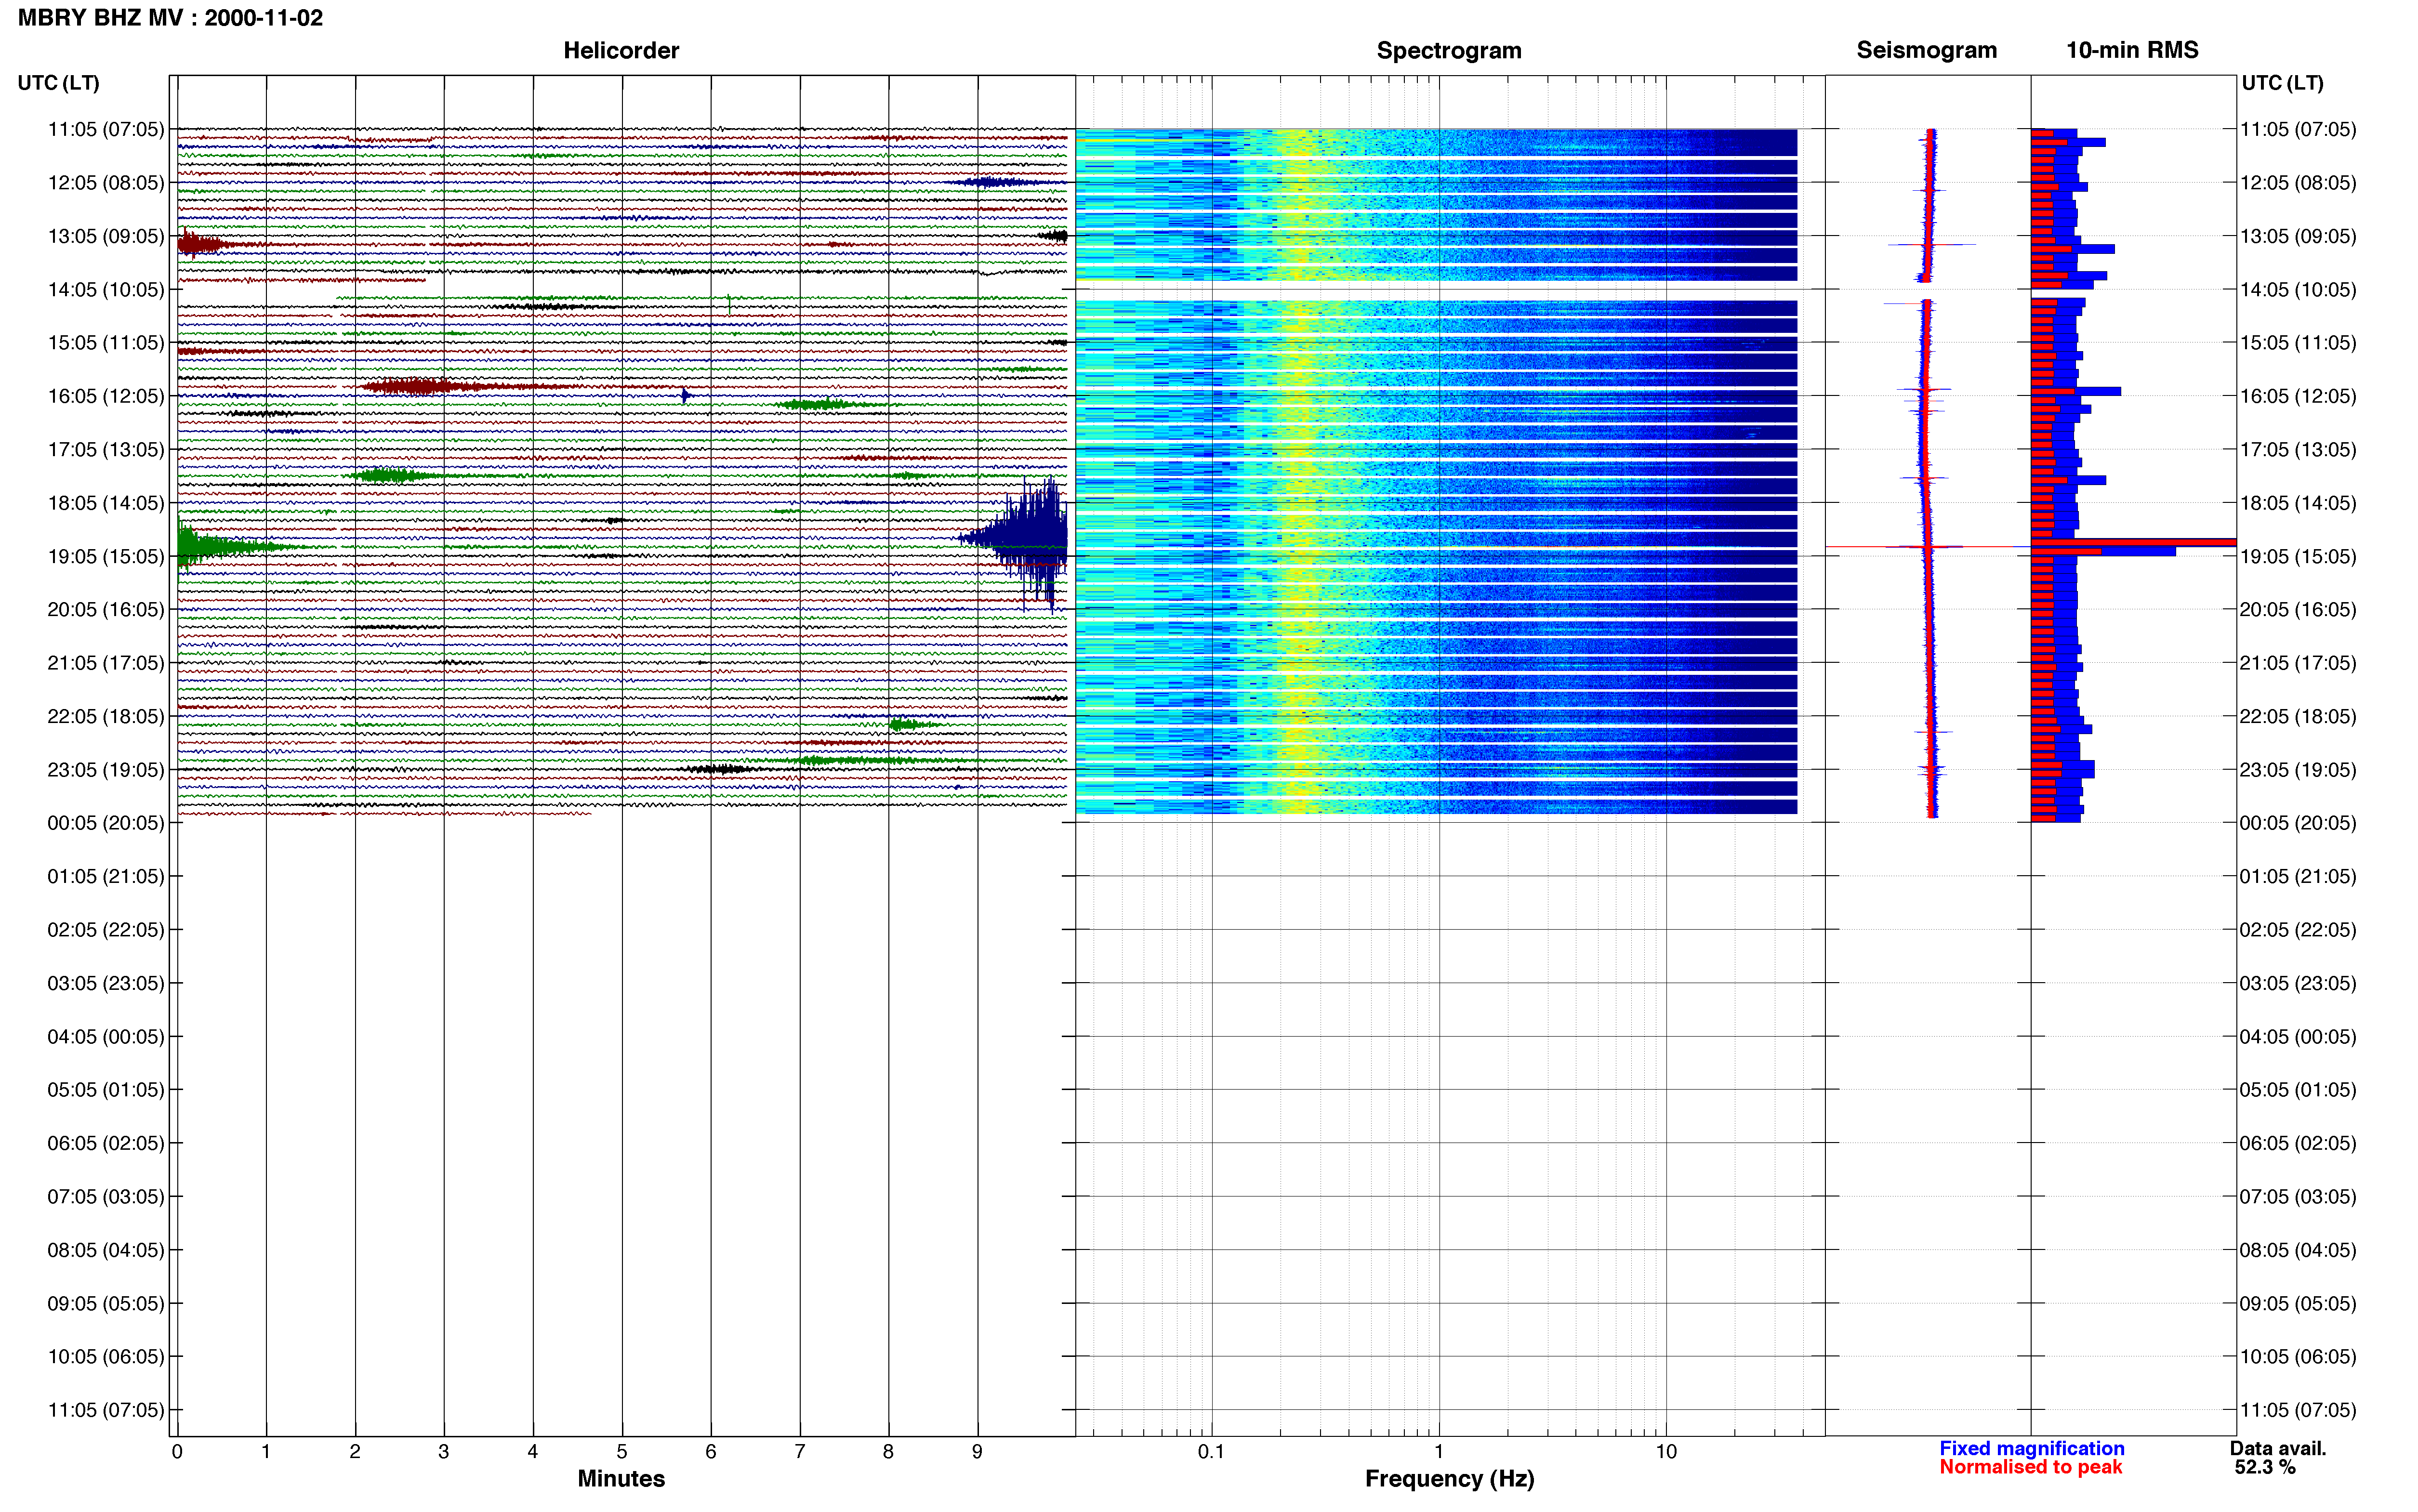Click Helicorder-side time label "21:05 (17:05)"
Viewport: 2418px width, 1512px height.
pyautogui.click(x=106, y=663)
